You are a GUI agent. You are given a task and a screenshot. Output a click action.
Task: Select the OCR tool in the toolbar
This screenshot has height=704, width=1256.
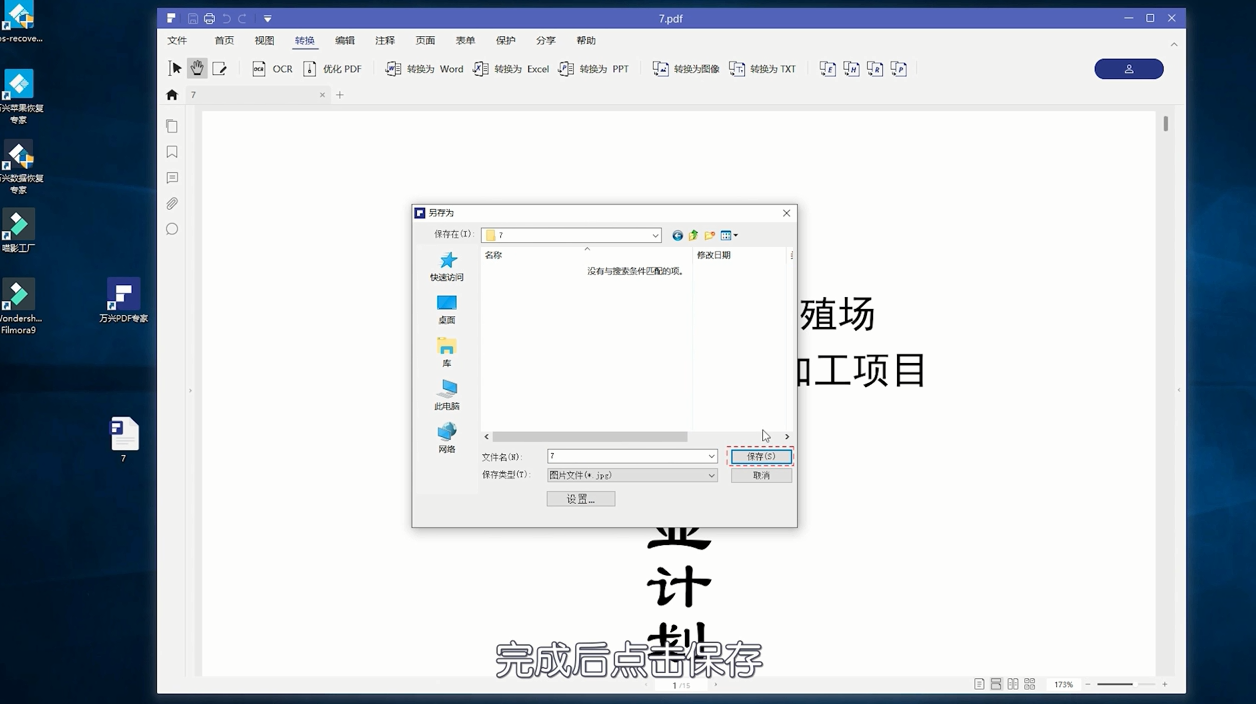pos(272,68)
